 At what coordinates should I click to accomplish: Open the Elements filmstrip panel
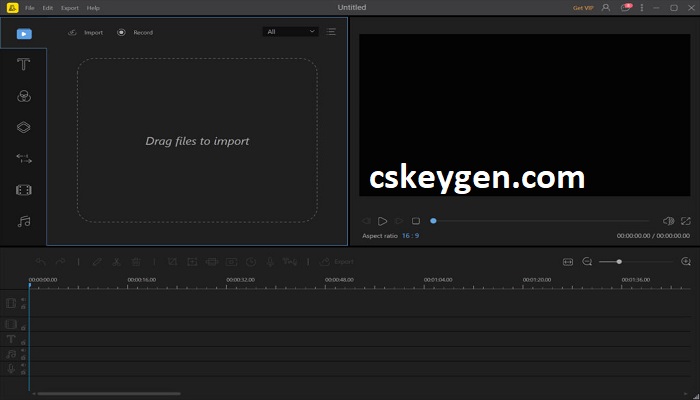24,190
